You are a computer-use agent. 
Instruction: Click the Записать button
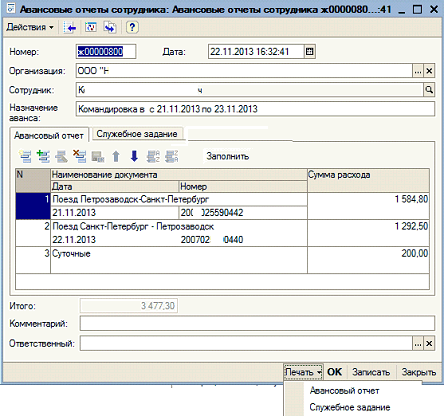tap(371, 372)
